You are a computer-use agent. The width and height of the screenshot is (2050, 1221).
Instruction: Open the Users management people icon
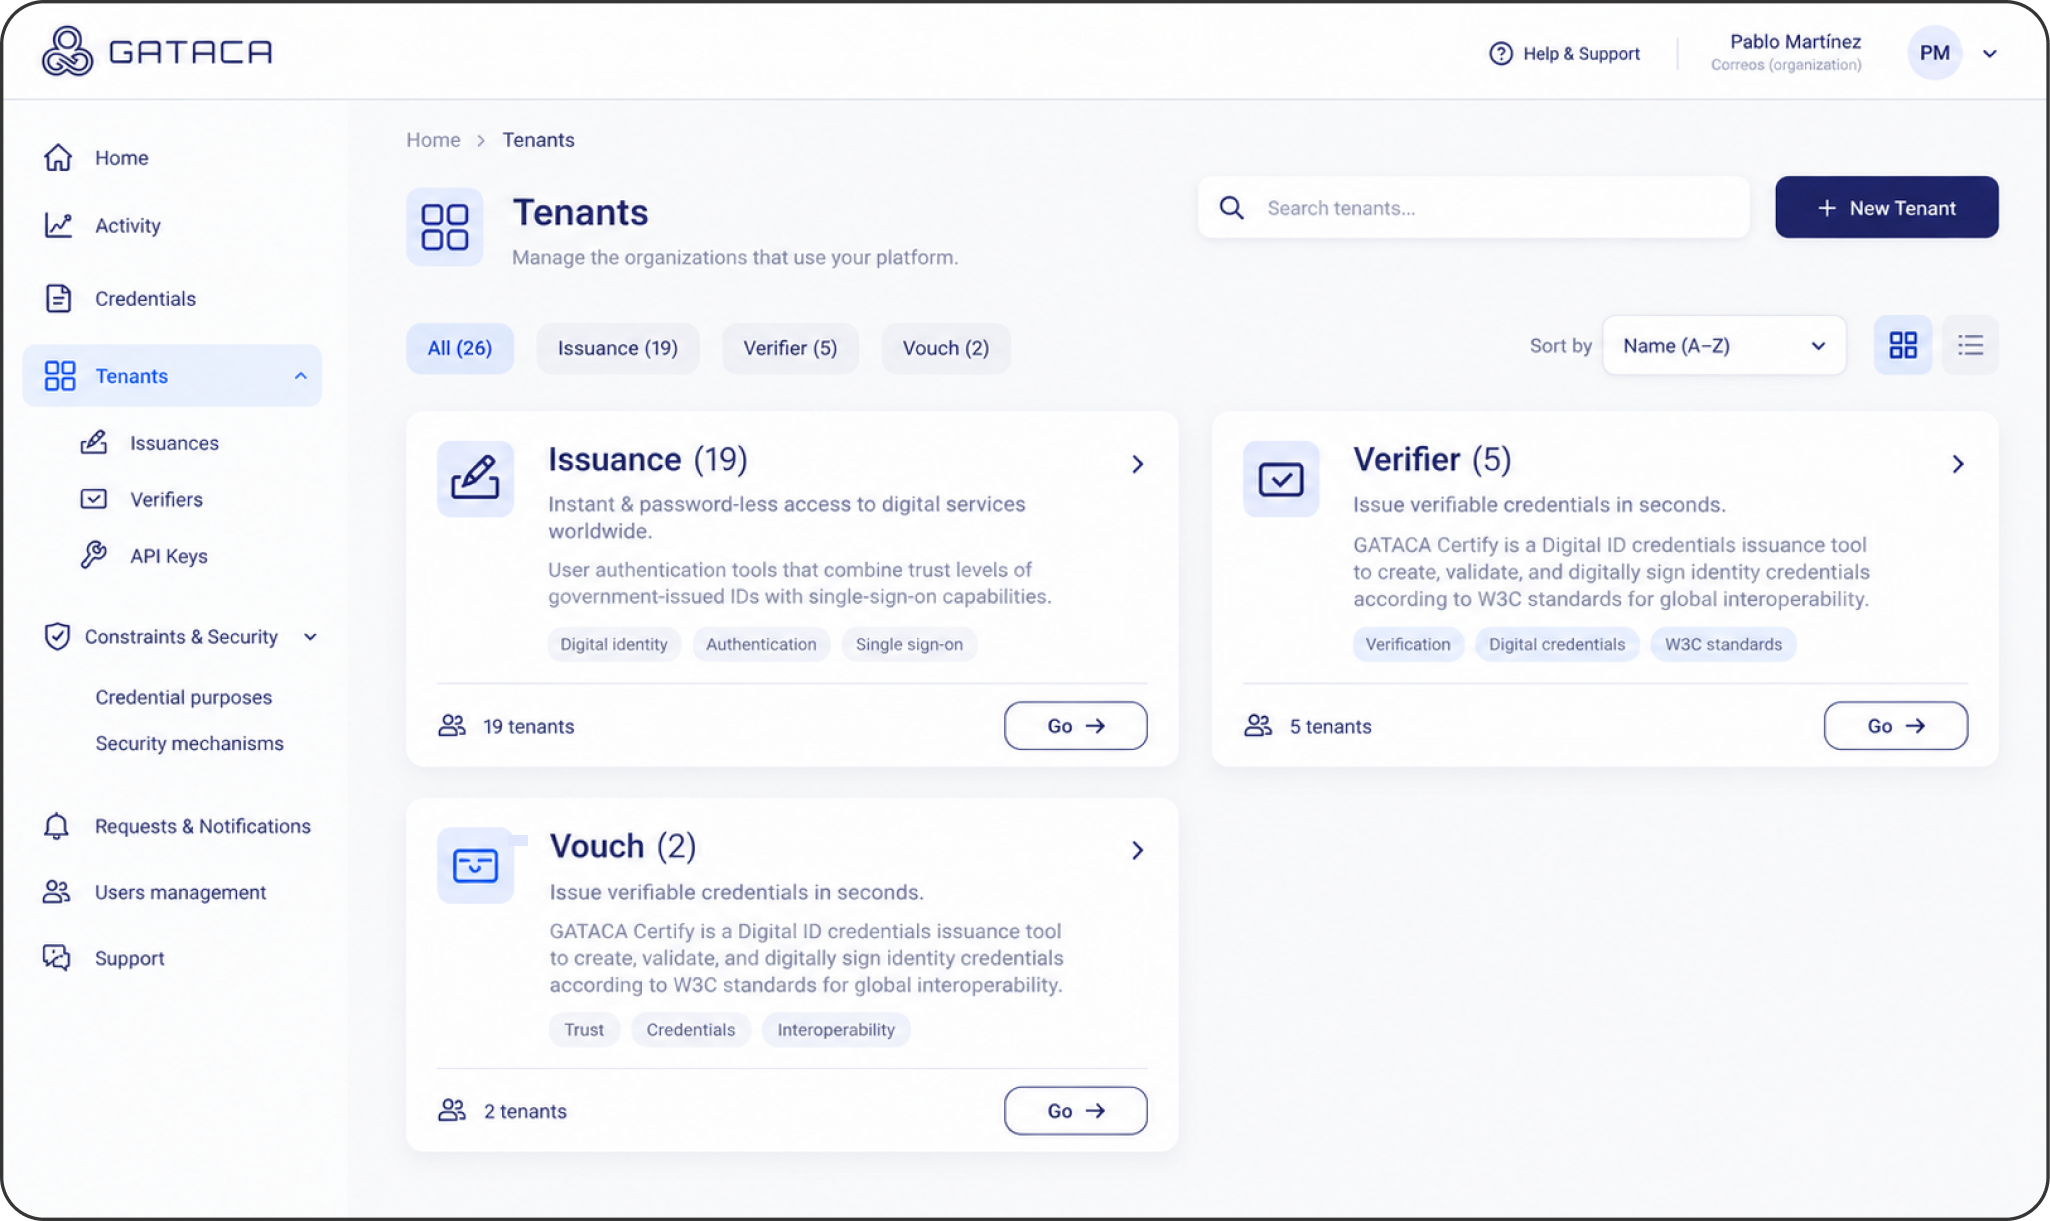(57, 892)
